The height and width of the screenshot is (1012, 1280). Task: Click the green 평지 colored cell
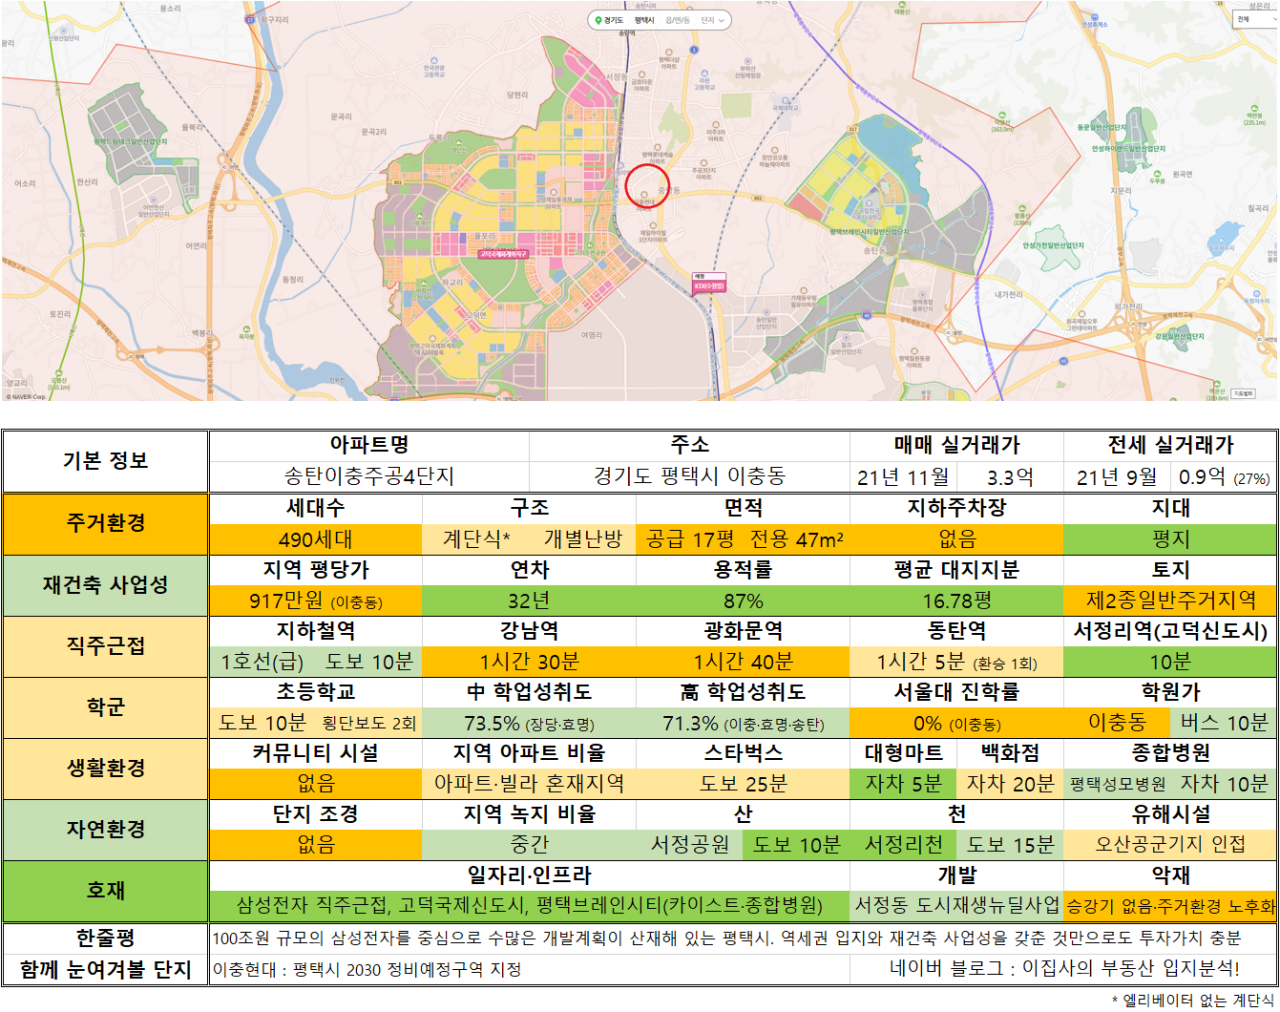[x=1170, y=539]
